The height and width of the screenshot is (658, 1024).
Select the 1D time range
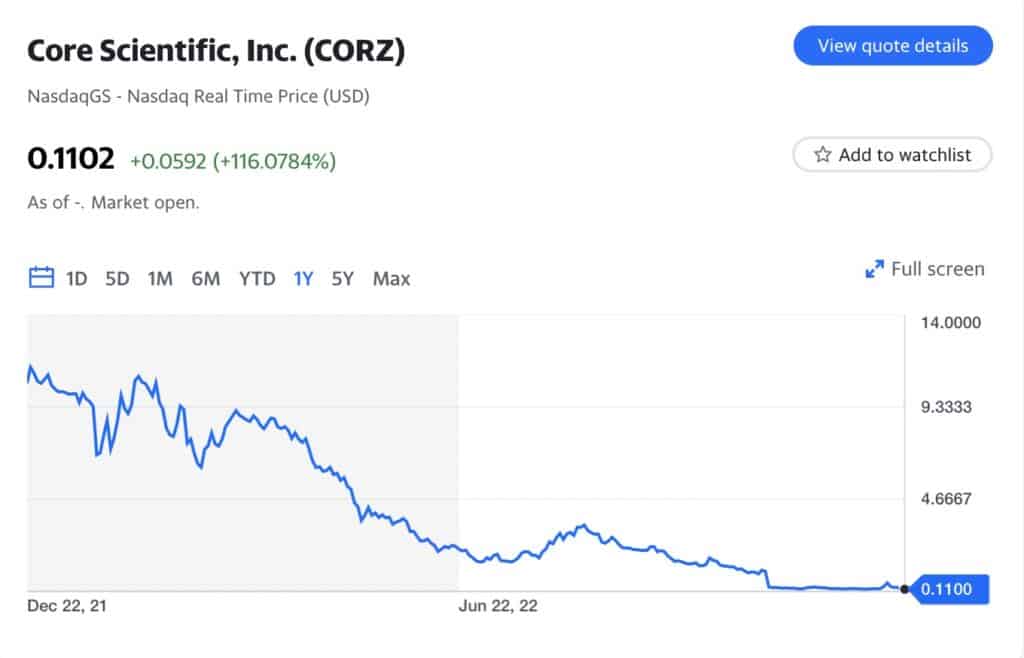tap(77, 279)
